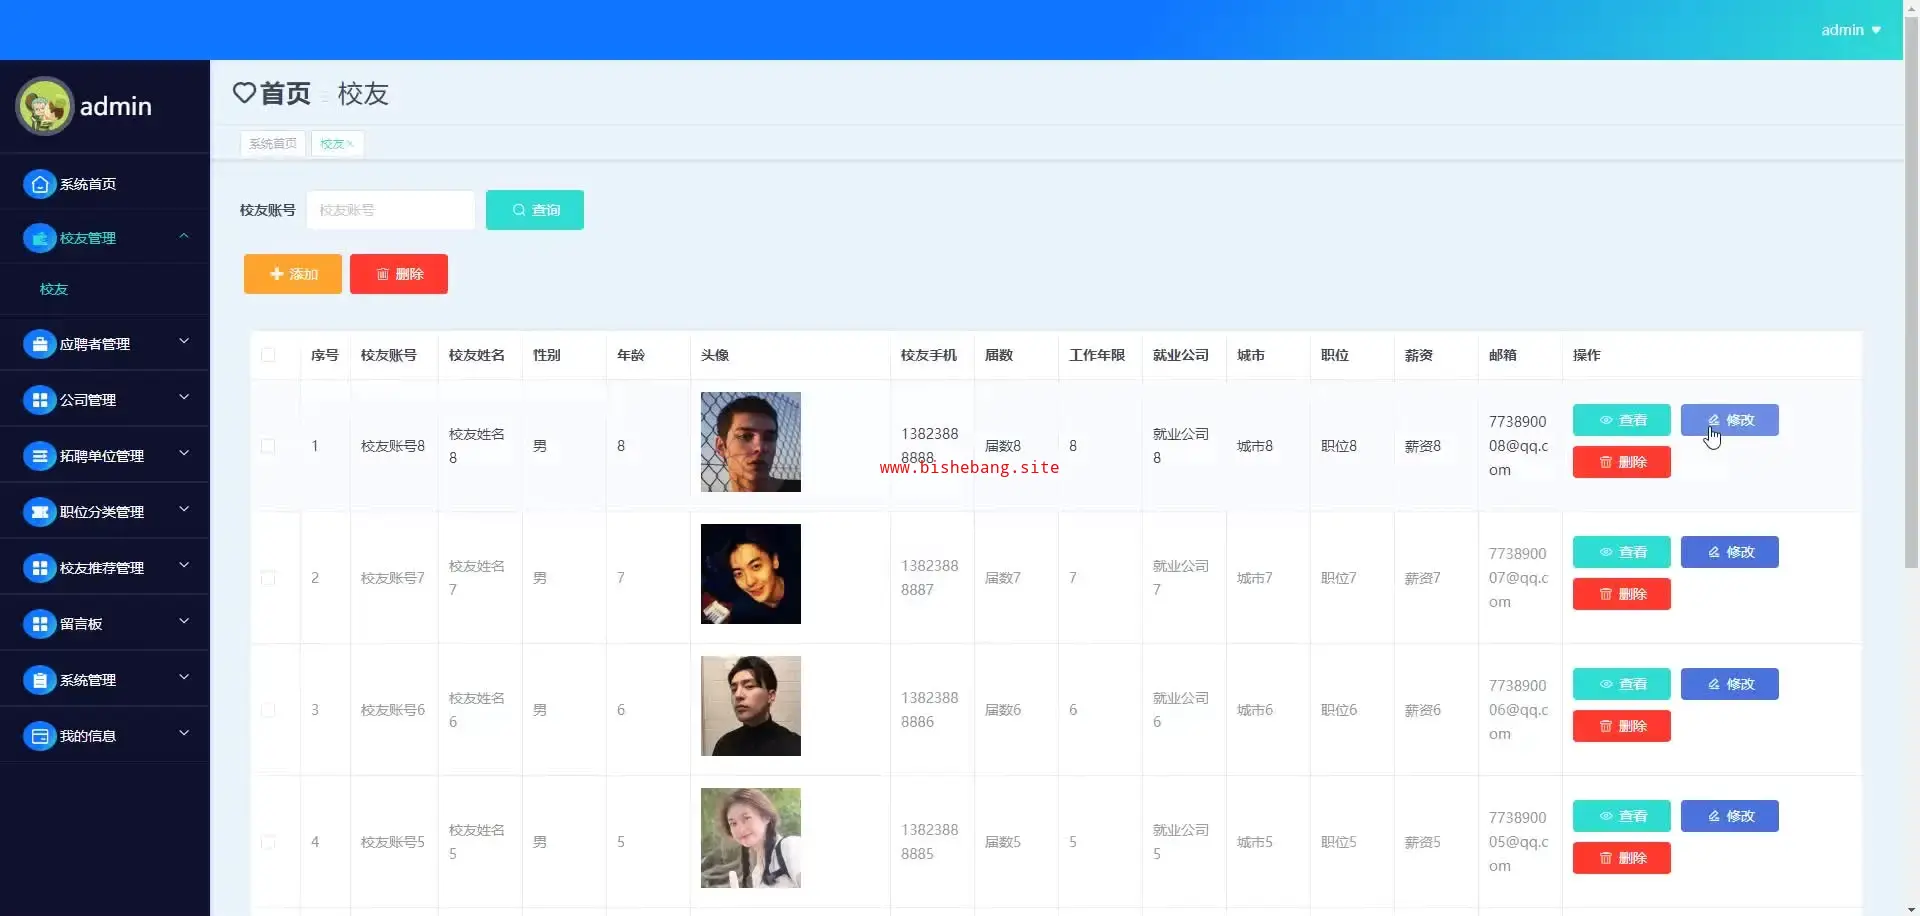Check the checkbox for row 校友账号5
The height and width of the screenshot is (916, 1920).
click(x=268, y=842)
